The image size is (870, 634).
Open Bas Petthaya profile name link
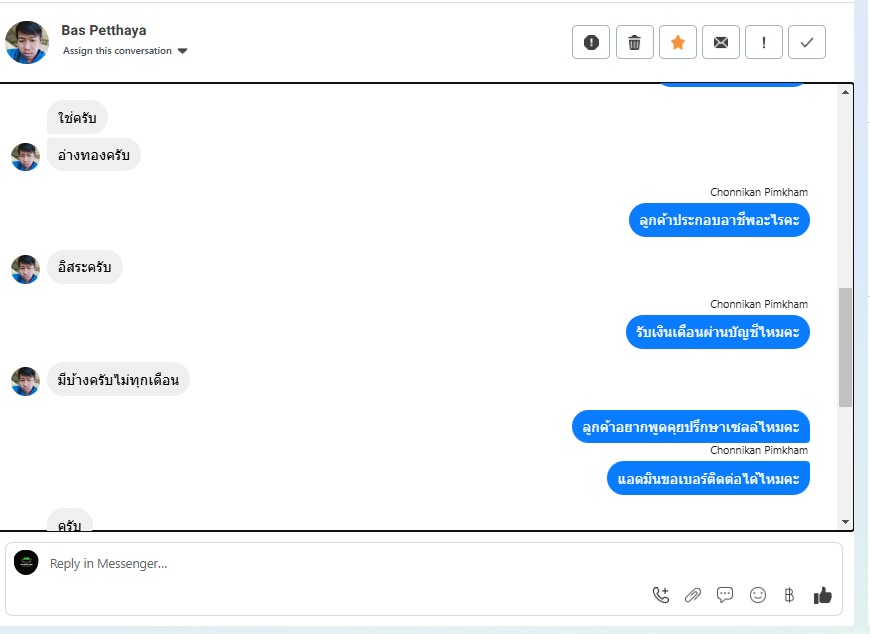(x=104, y=30)
